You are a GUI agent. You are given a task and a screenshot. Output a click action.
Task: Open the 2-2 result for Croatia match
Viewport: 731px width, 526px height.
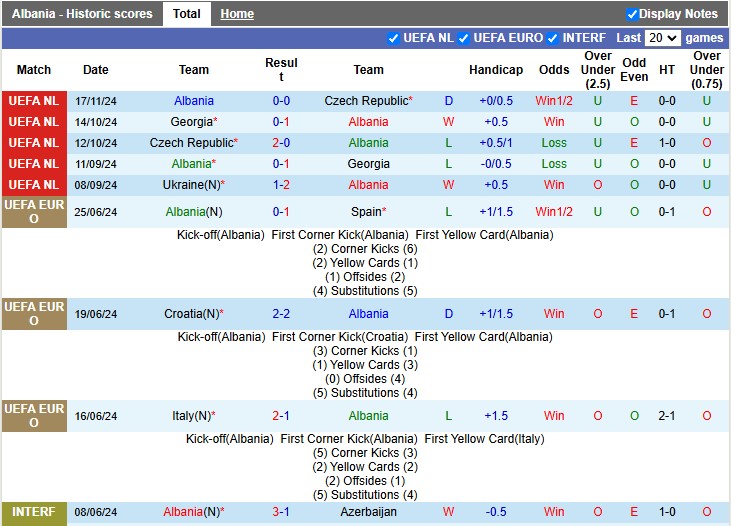[281, 314]
